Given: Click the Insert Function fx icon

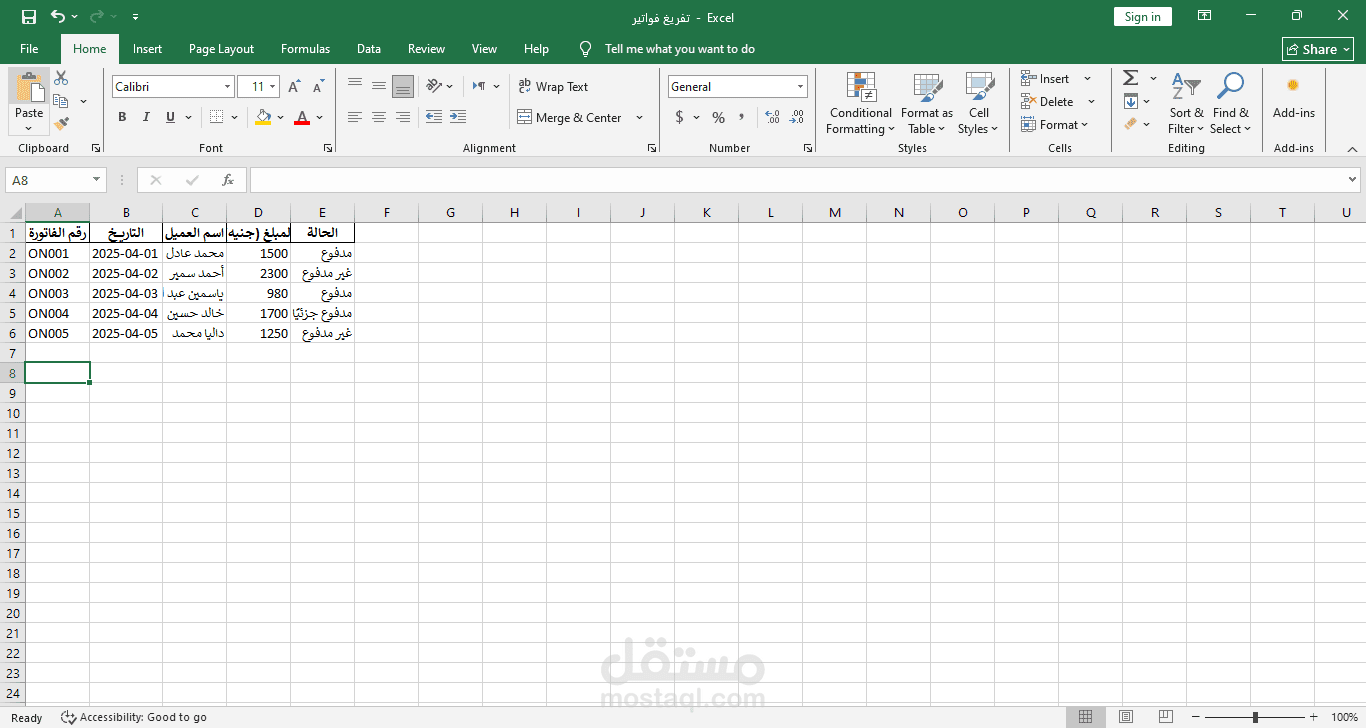Looking at the screenshot, I should pyautogui.click(x=228, y=180).
